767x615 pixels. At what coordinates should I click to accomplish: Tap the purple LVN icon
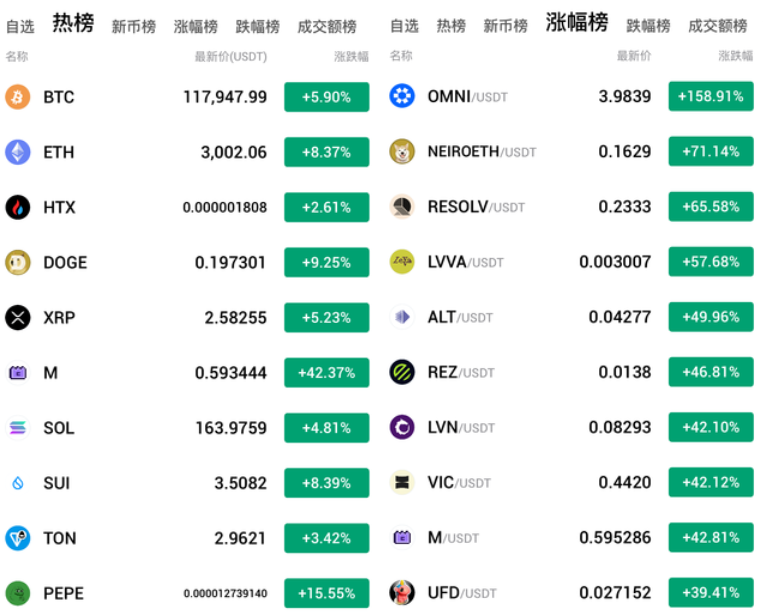(x=402, y=427)
